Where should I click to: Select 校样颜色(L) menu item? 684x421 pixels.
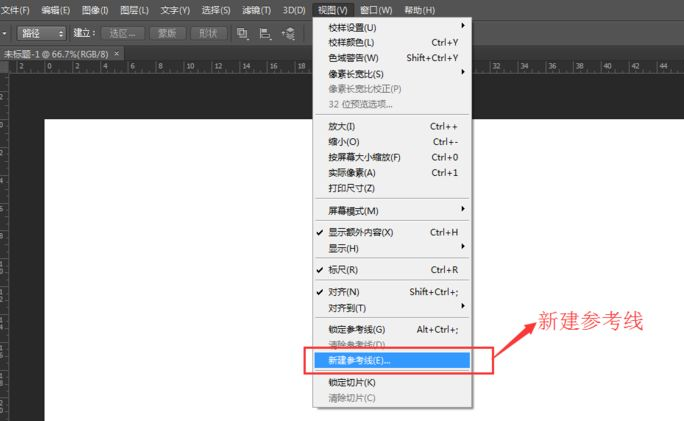point(392,42)
